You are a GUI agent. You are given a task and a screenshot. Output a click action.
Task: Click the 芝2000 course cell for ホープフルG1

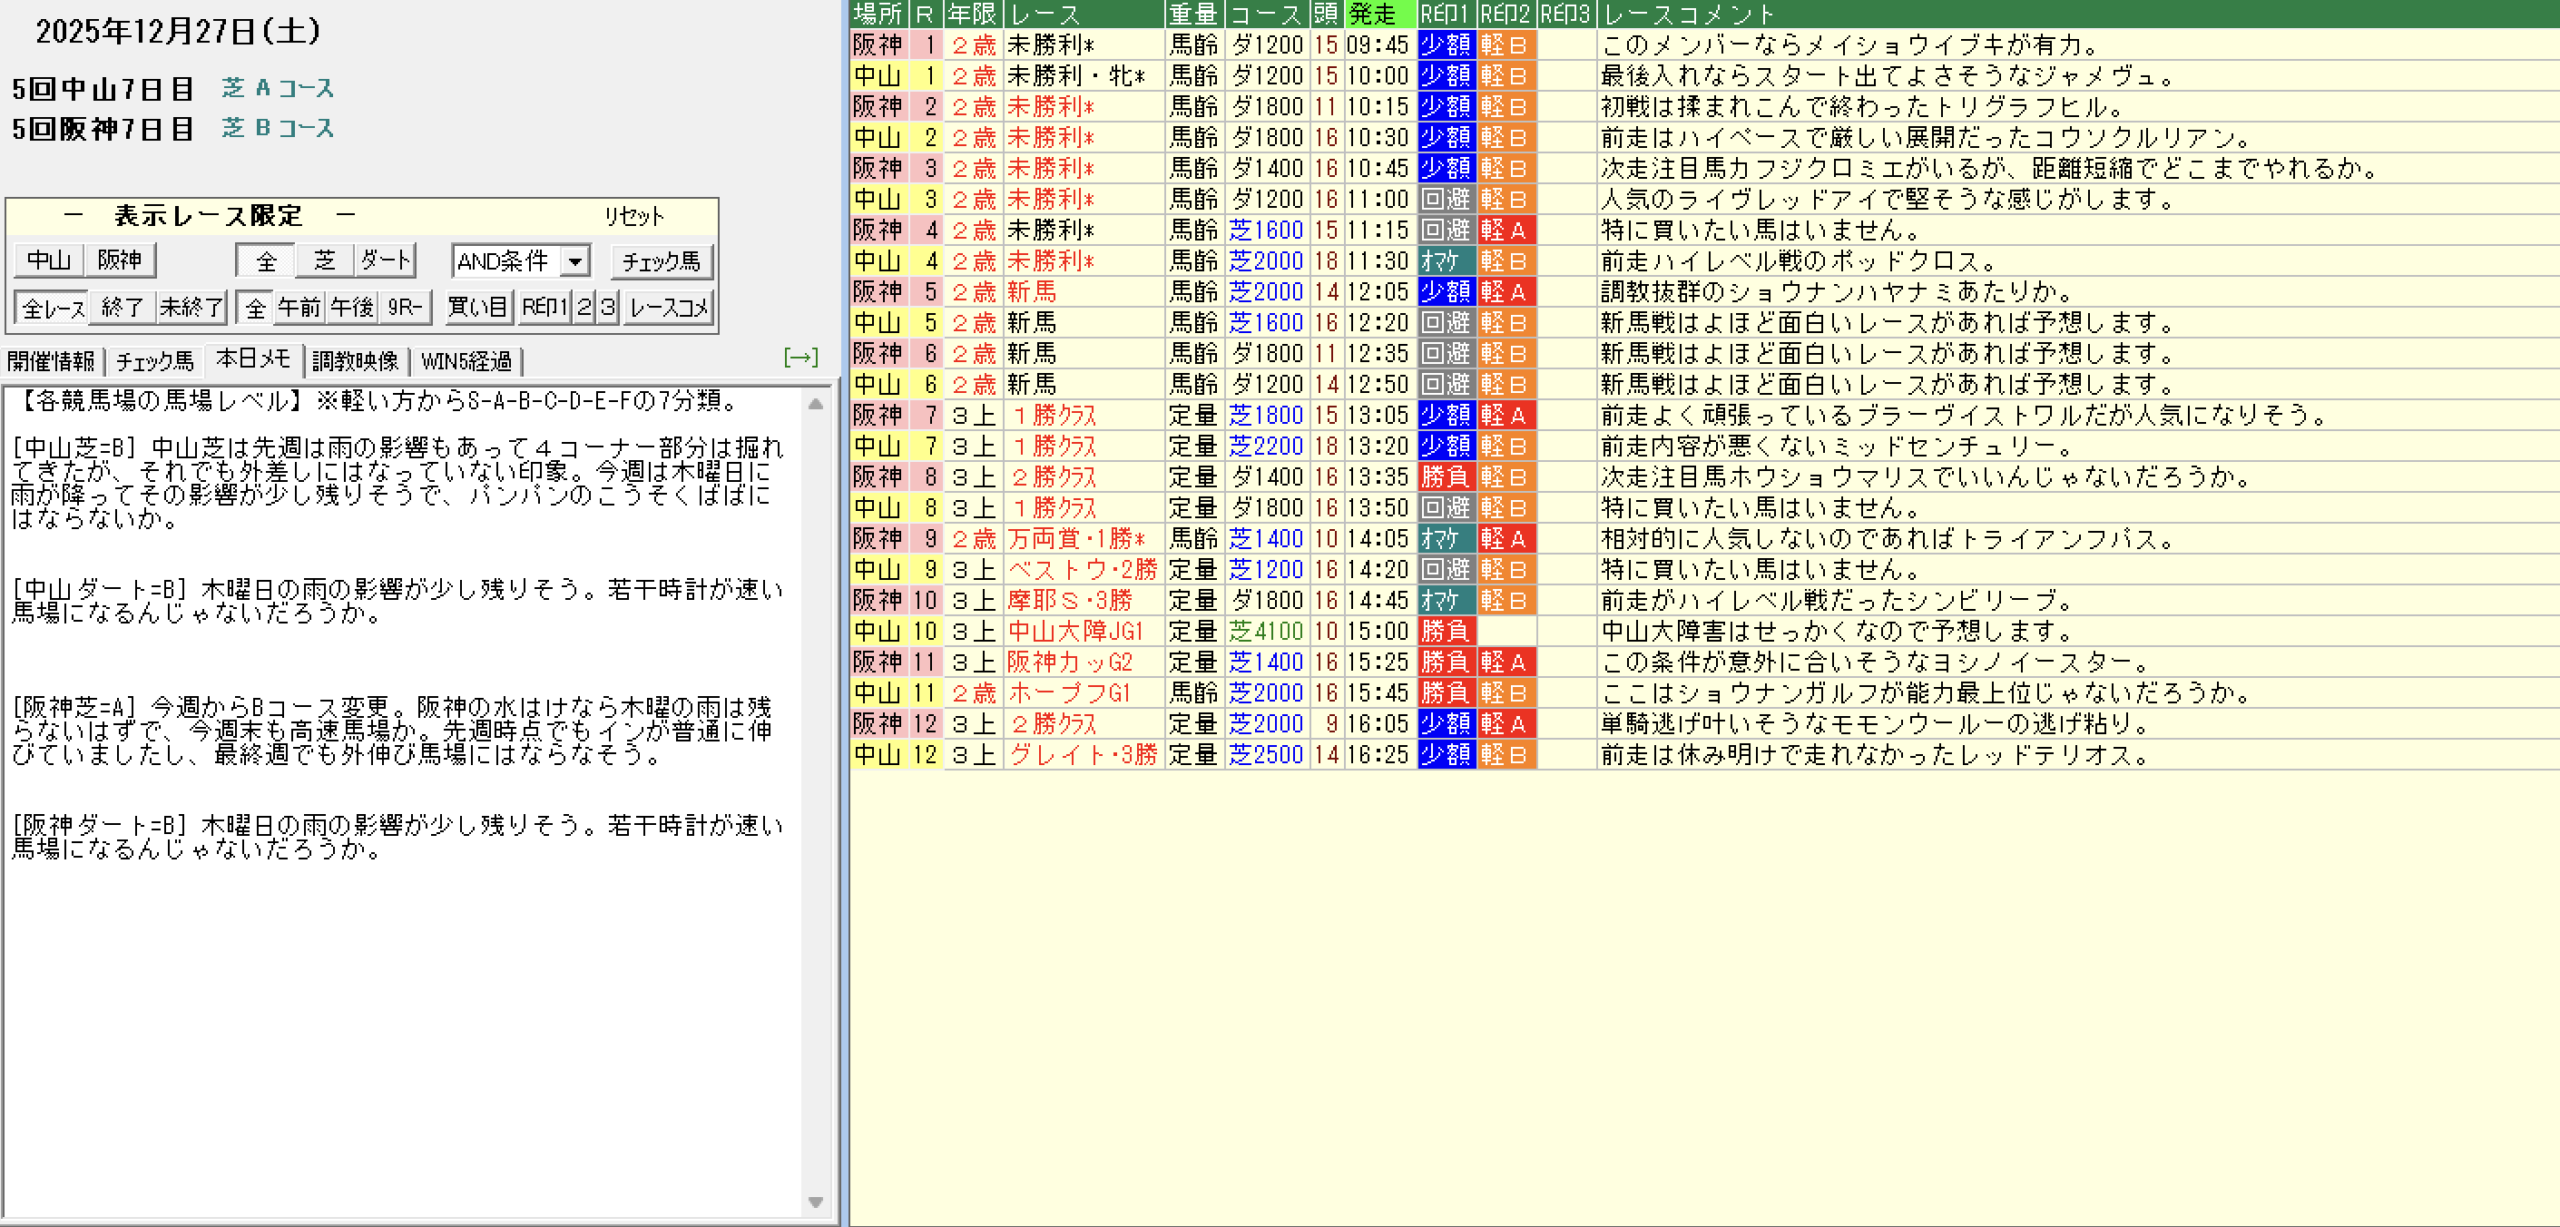tap(1265, 693)
